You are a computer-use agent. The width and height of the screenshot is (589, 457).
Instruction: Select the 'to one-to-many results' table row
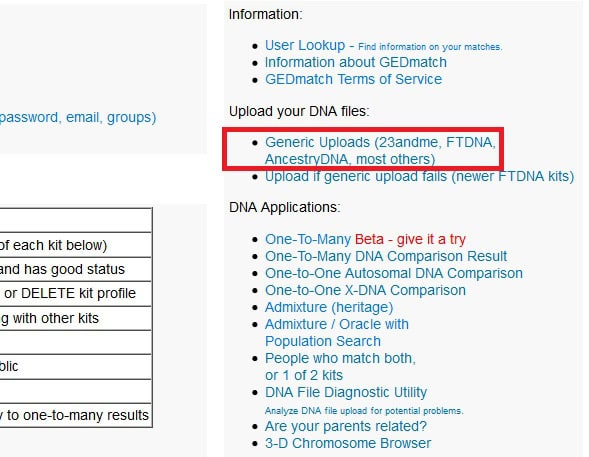click(76, 415)
